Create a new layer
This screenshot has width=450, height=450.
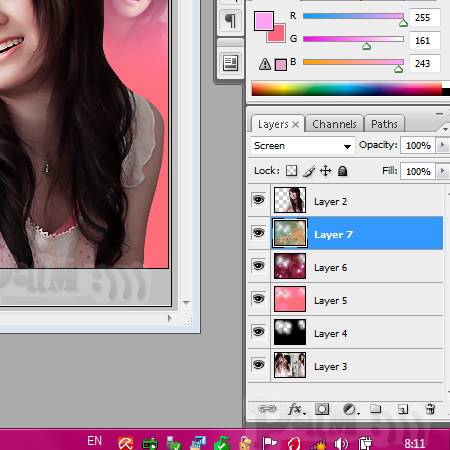pos(403,409)
